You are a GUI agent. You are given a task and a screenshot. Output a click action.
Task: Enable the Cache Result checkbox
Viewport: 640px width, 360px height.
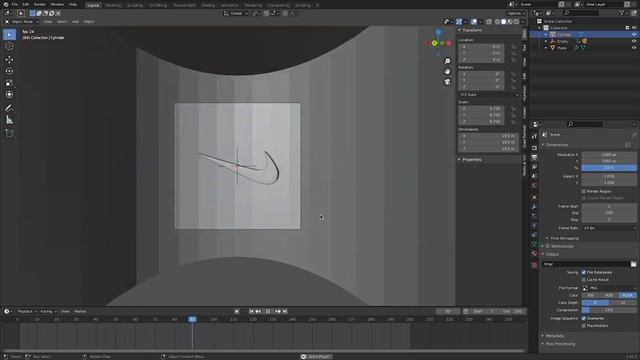(584, 280)
